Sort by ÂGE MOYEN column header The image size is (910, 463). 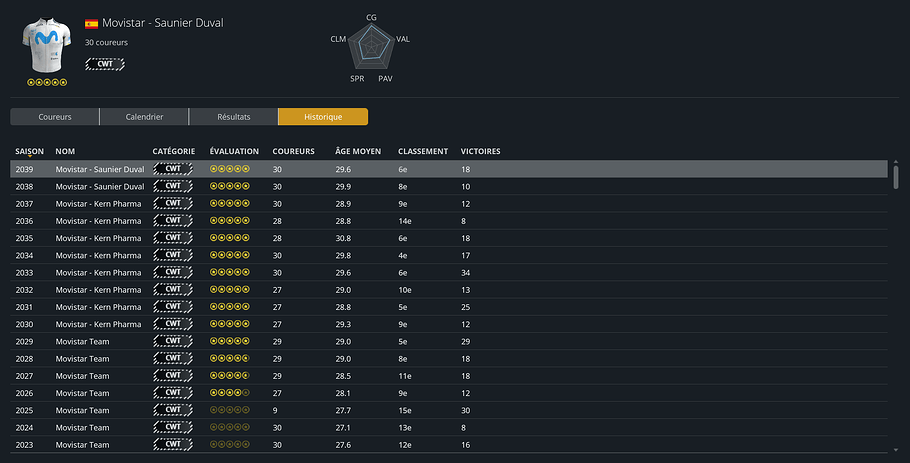358,151
